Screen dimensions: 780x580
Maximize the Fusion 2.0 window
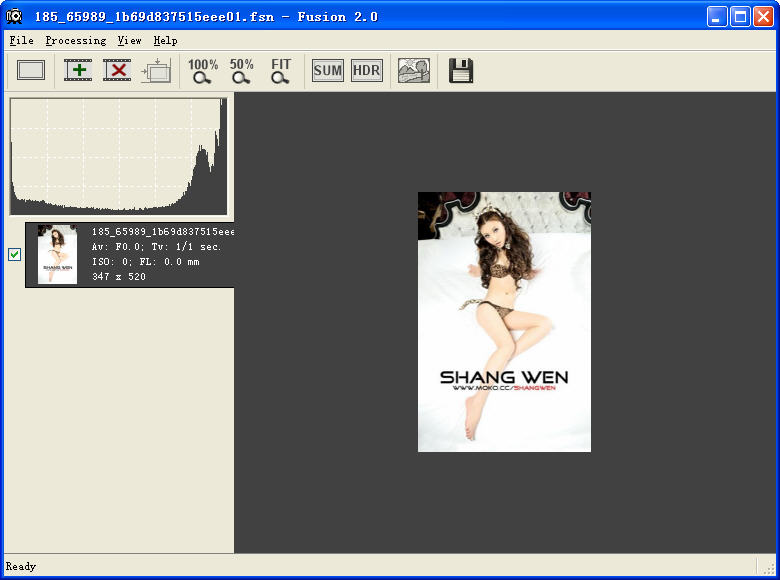tap(740, 17)
